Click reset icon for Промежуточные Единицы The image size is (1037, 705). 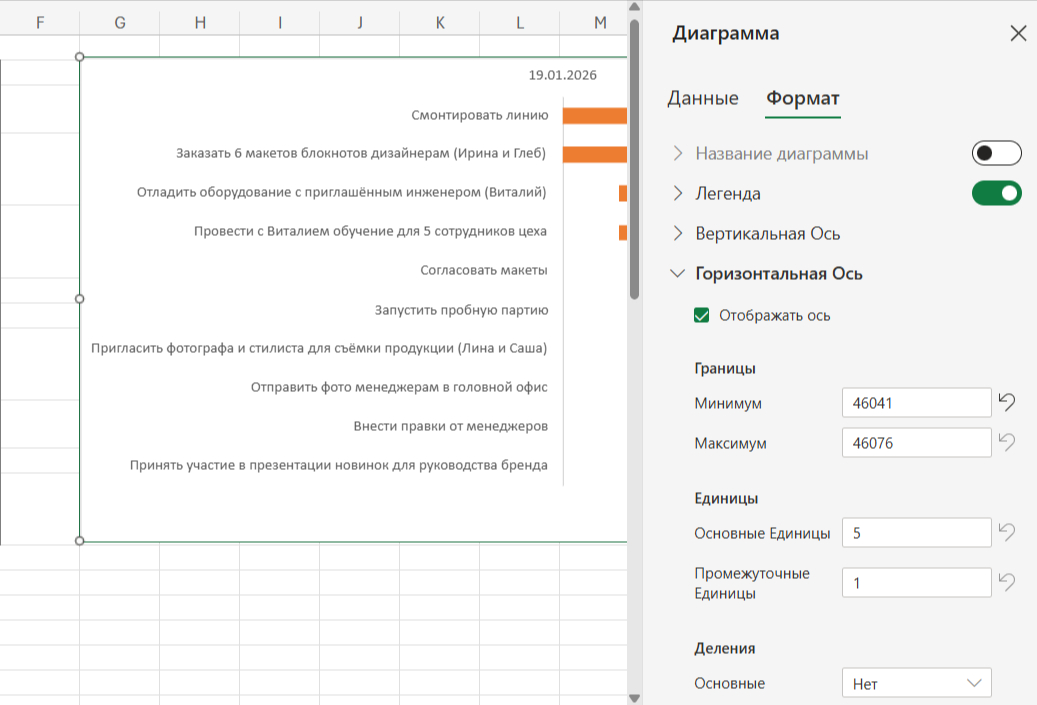1007,582
